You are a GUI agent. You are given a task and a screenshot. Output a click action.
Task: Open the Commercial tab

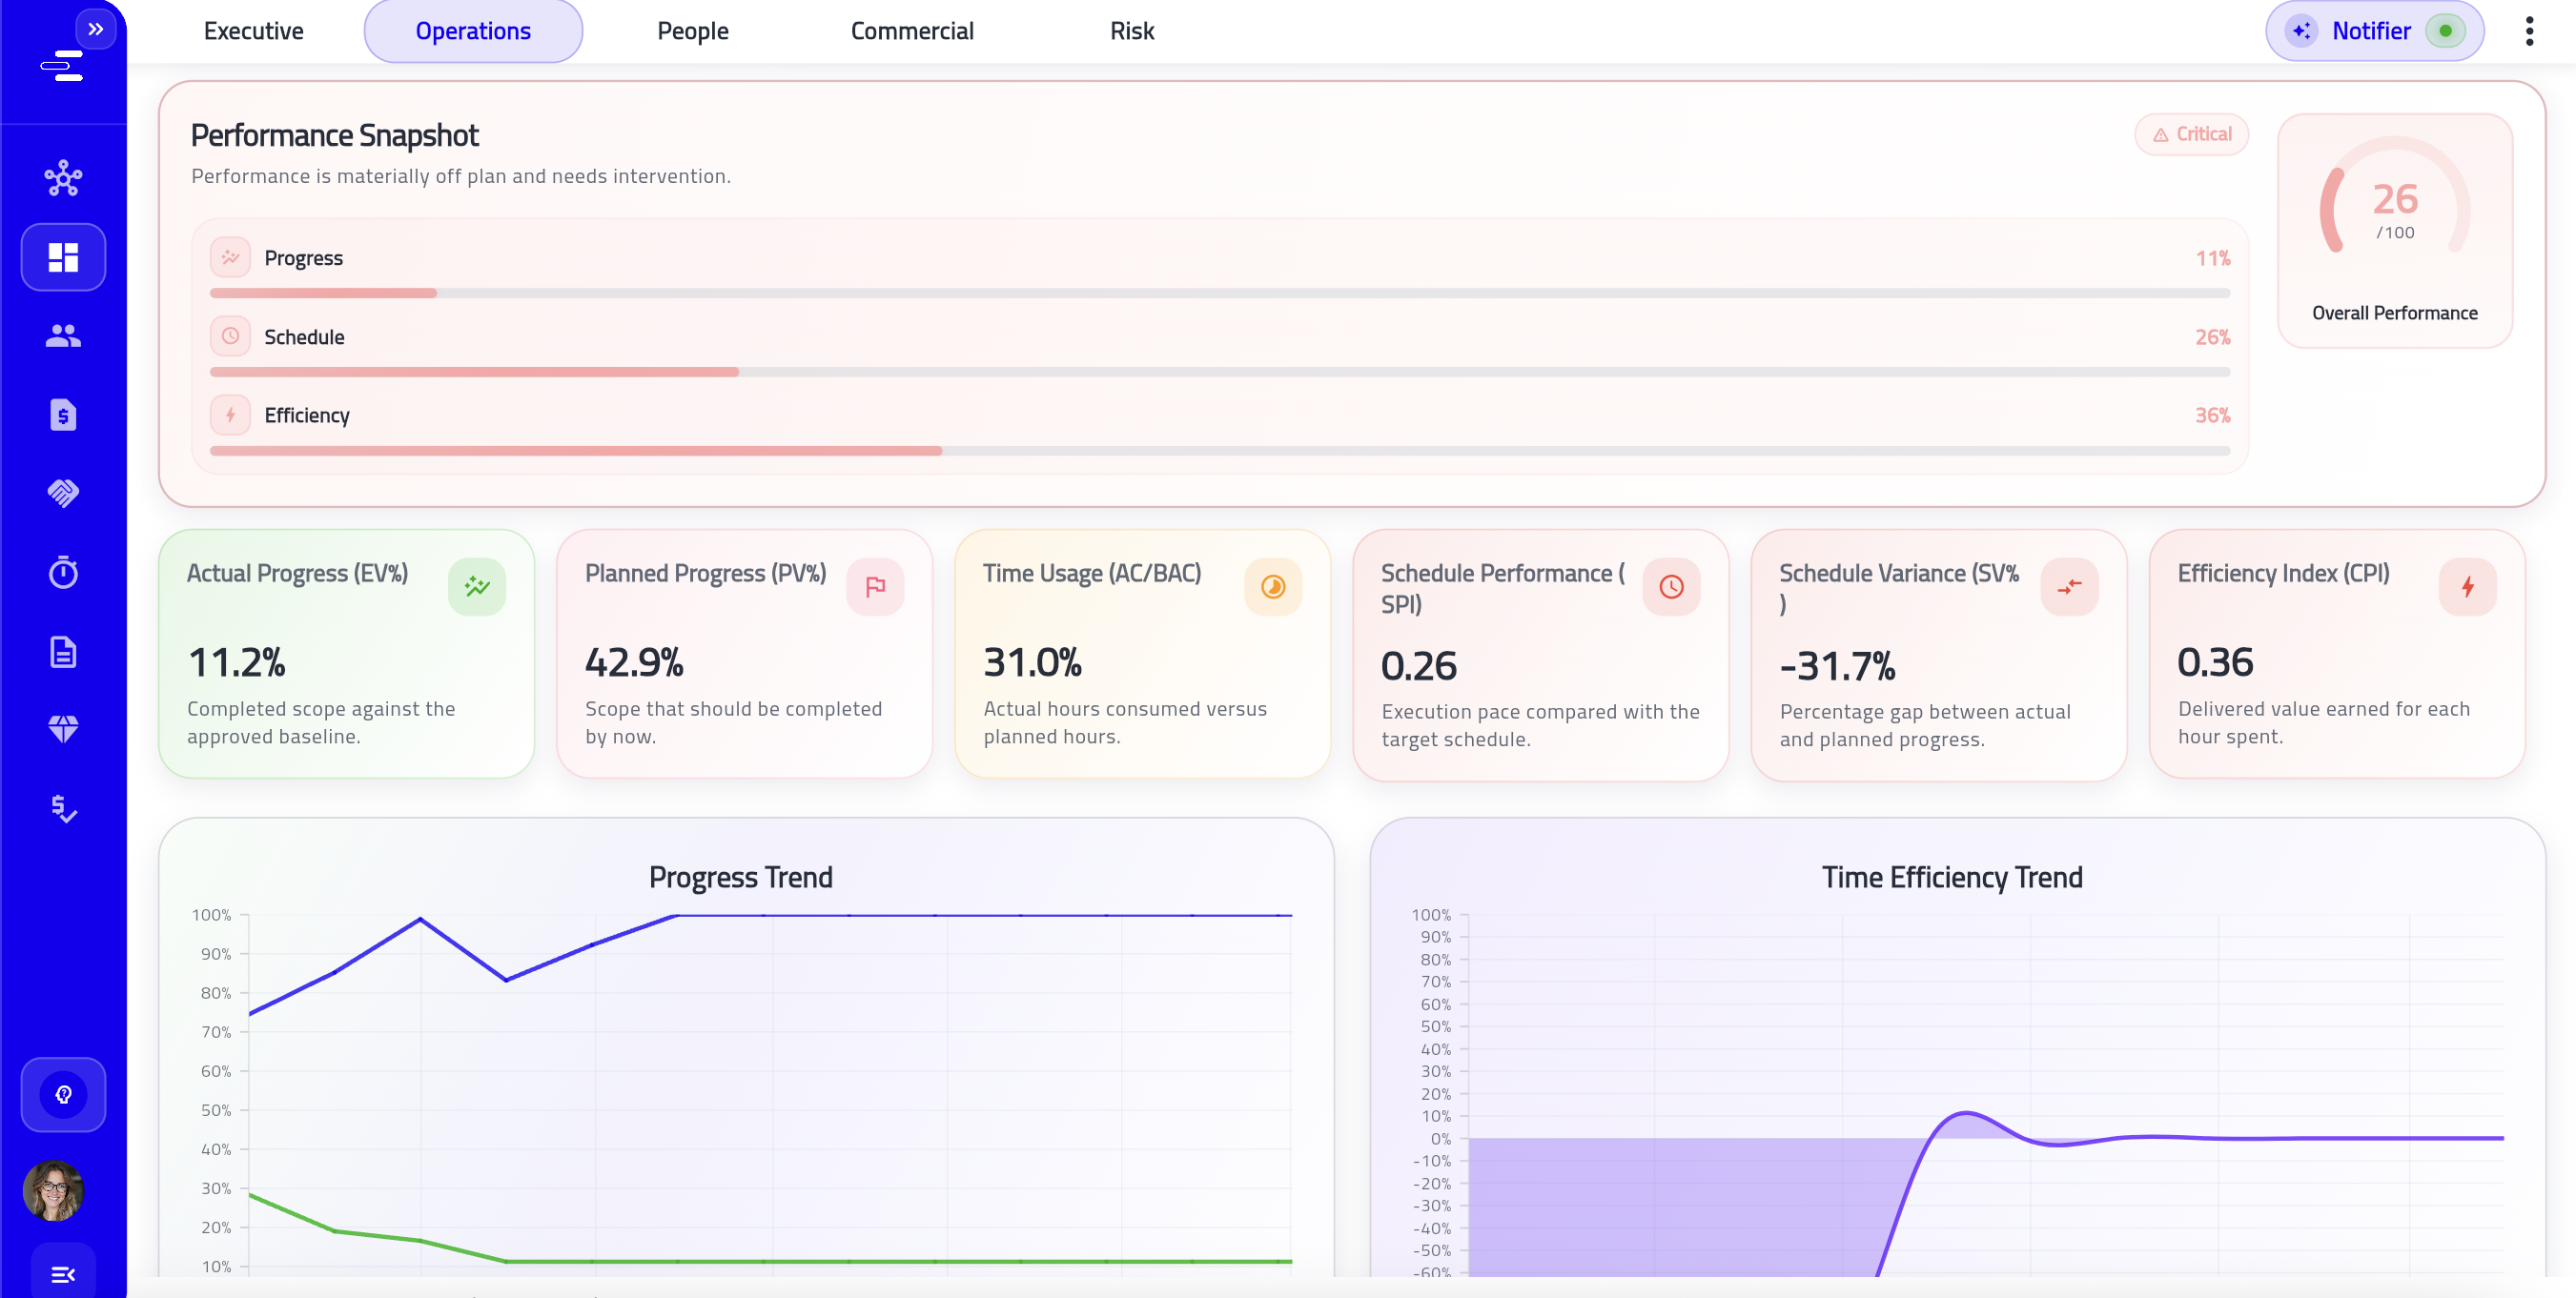tap(911, 31)
